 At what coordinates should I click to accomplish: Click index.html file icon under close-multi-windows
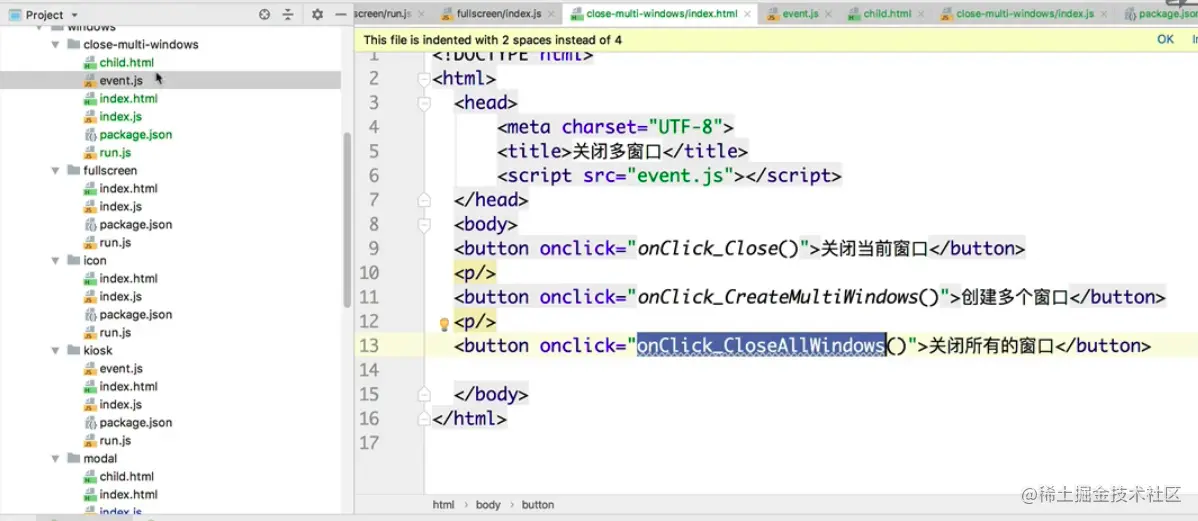pyautogui.click(x=90, y=99)
